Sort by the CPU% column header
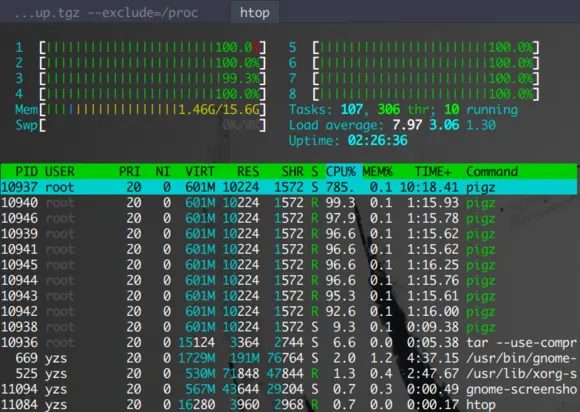 pyautogui.click(x=340, y=172)
